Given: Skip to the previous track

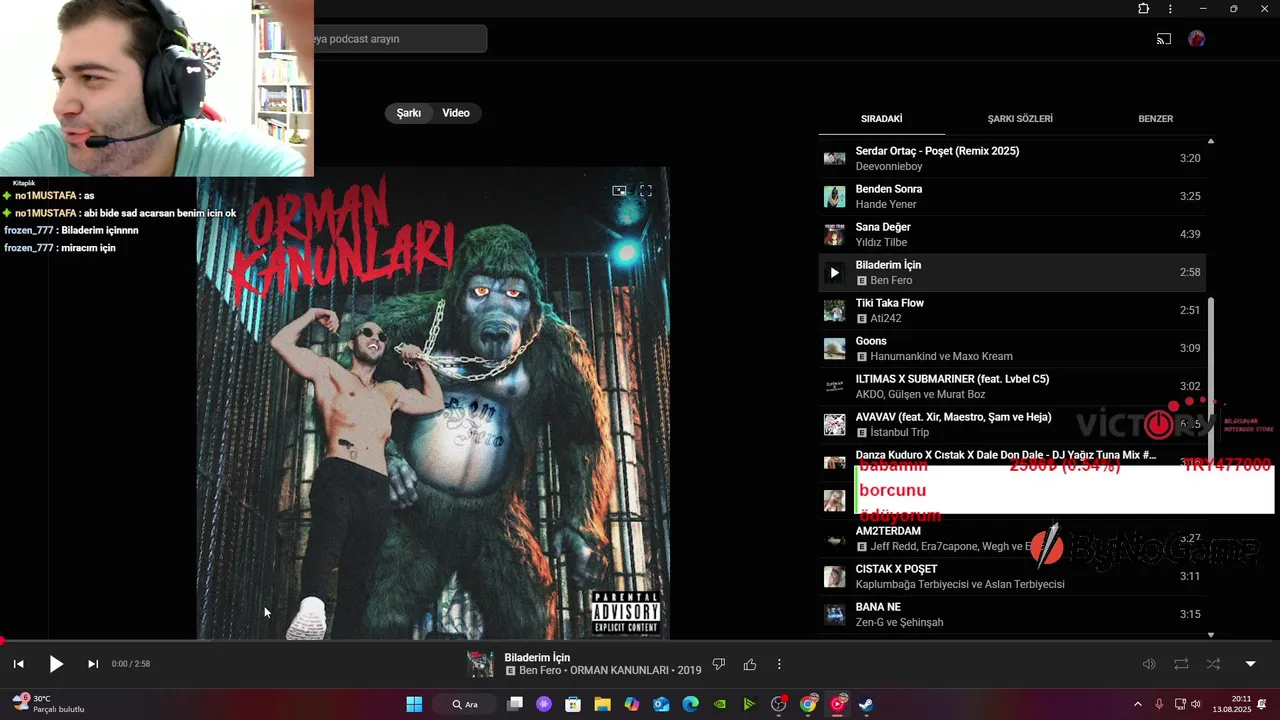Looking at the screenshot, I should (x=18, y=664).
